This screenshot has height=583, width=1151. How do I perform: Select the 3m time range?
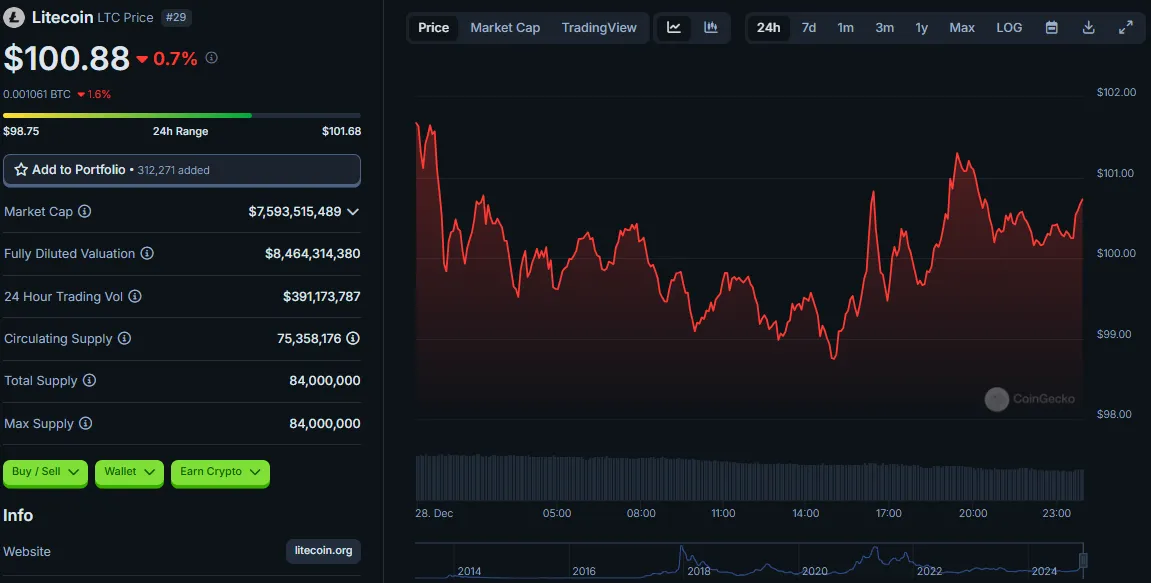tap(885, 28)
